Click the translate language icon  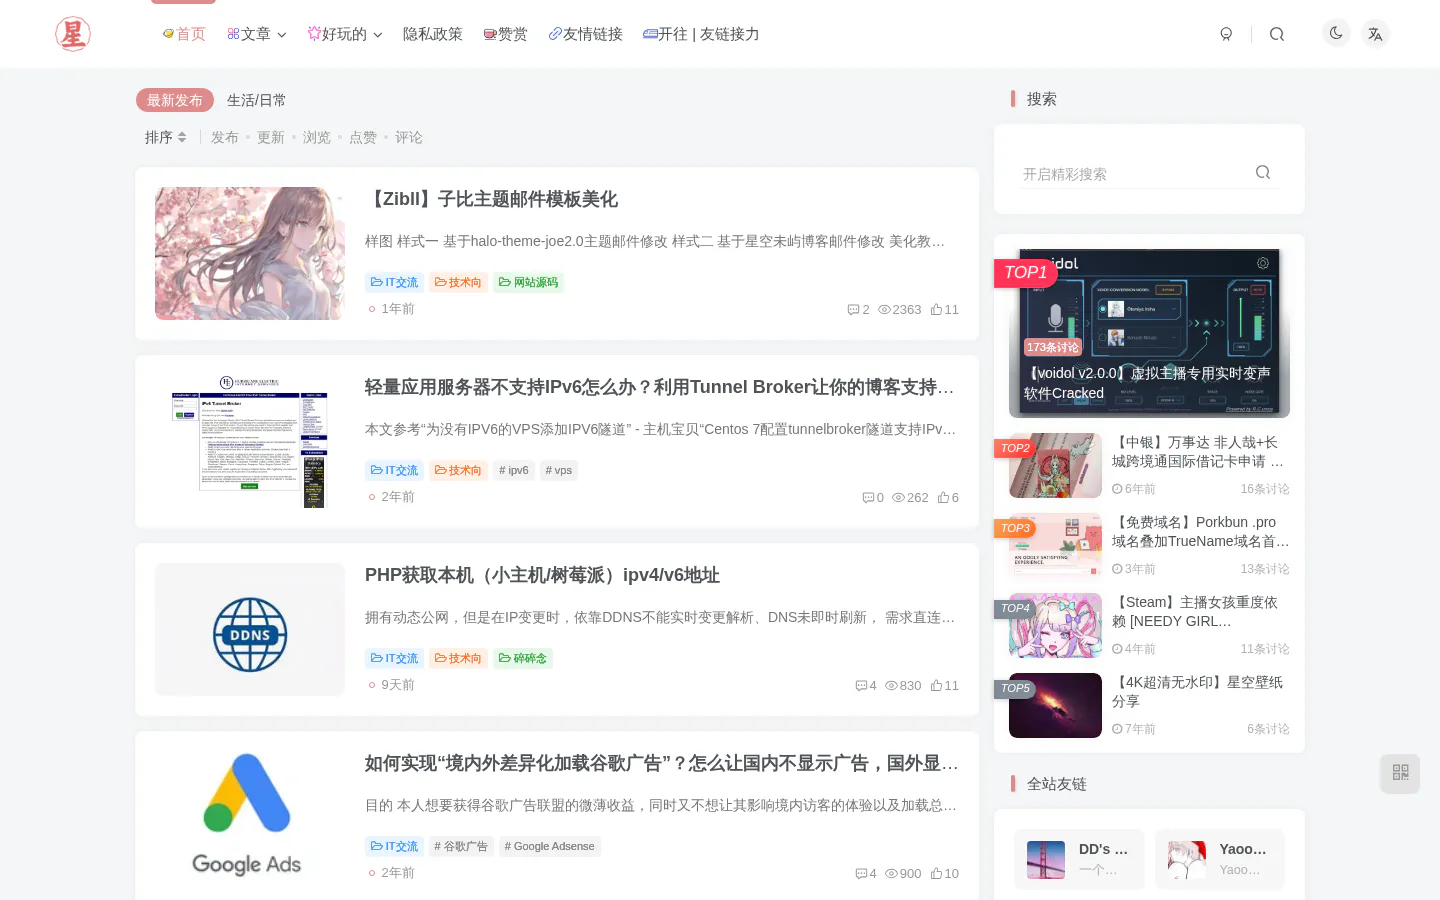(x=1376, y=34)
